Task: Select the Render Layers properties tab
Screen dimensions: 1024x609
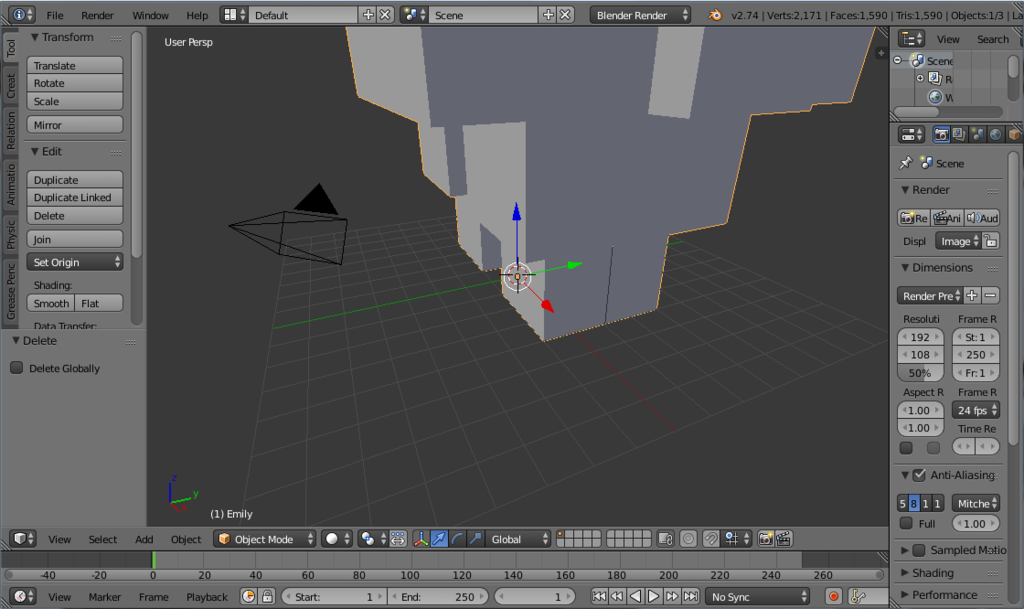Action: [959, 134]
